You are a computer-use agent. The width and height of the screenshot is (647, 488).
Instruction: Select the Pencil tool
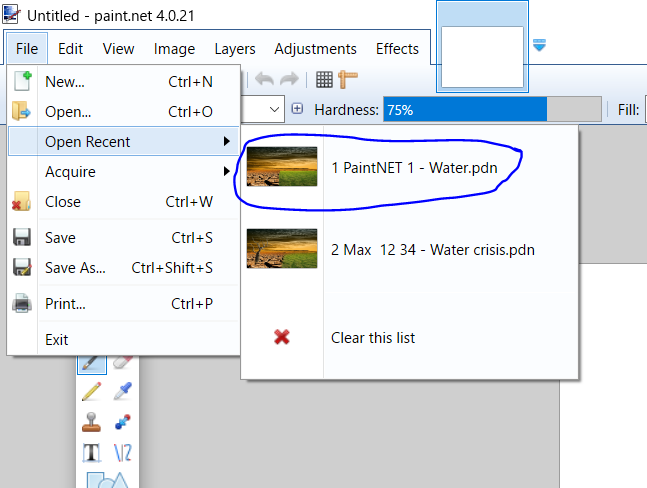coord(92,392)
